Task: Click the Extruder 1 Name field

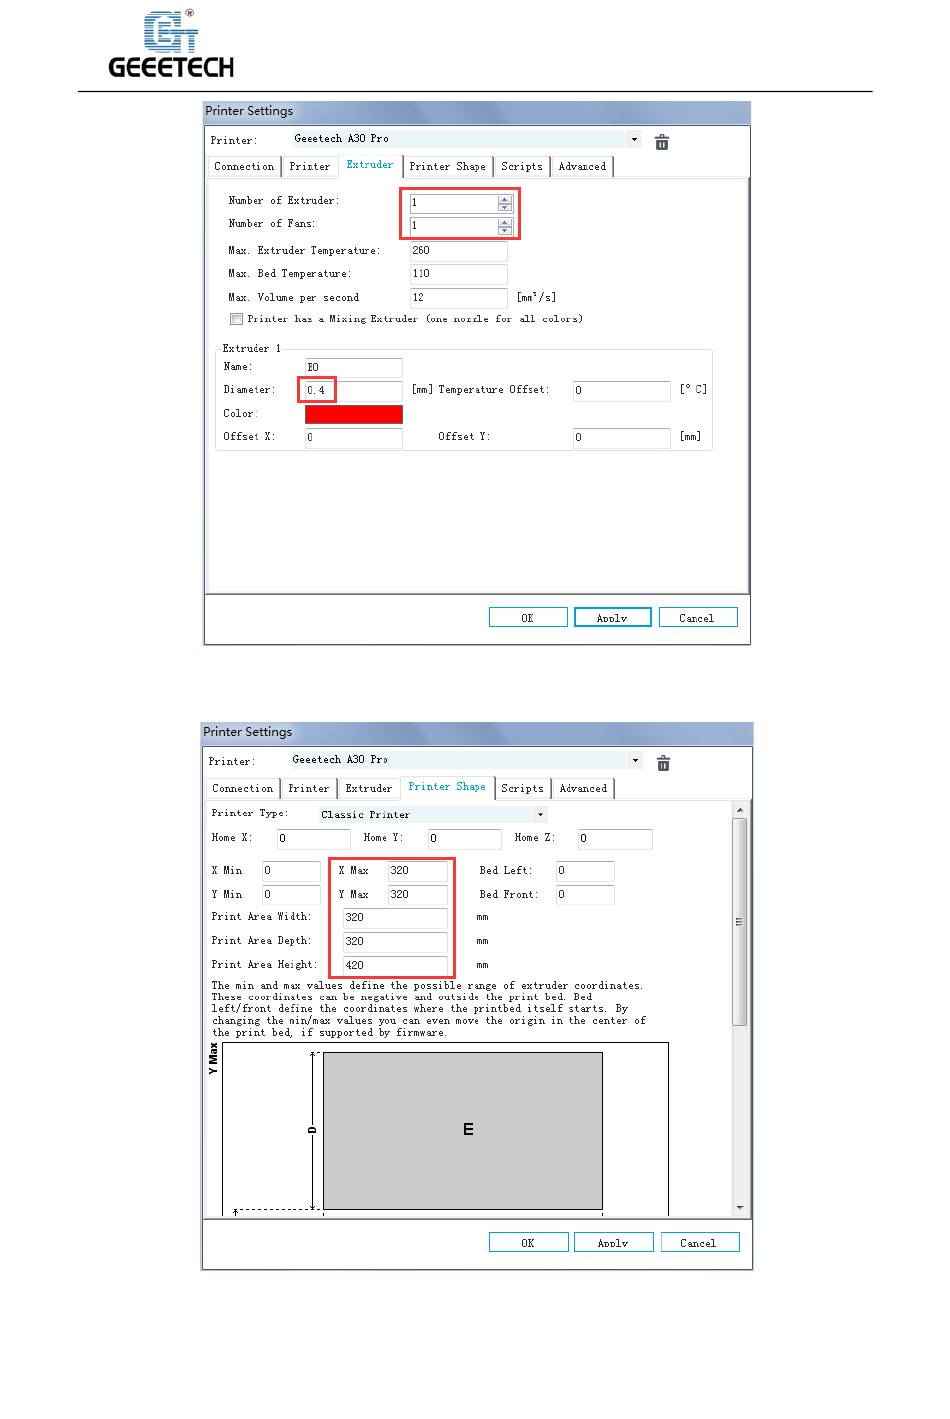Action: pos(354,368)
